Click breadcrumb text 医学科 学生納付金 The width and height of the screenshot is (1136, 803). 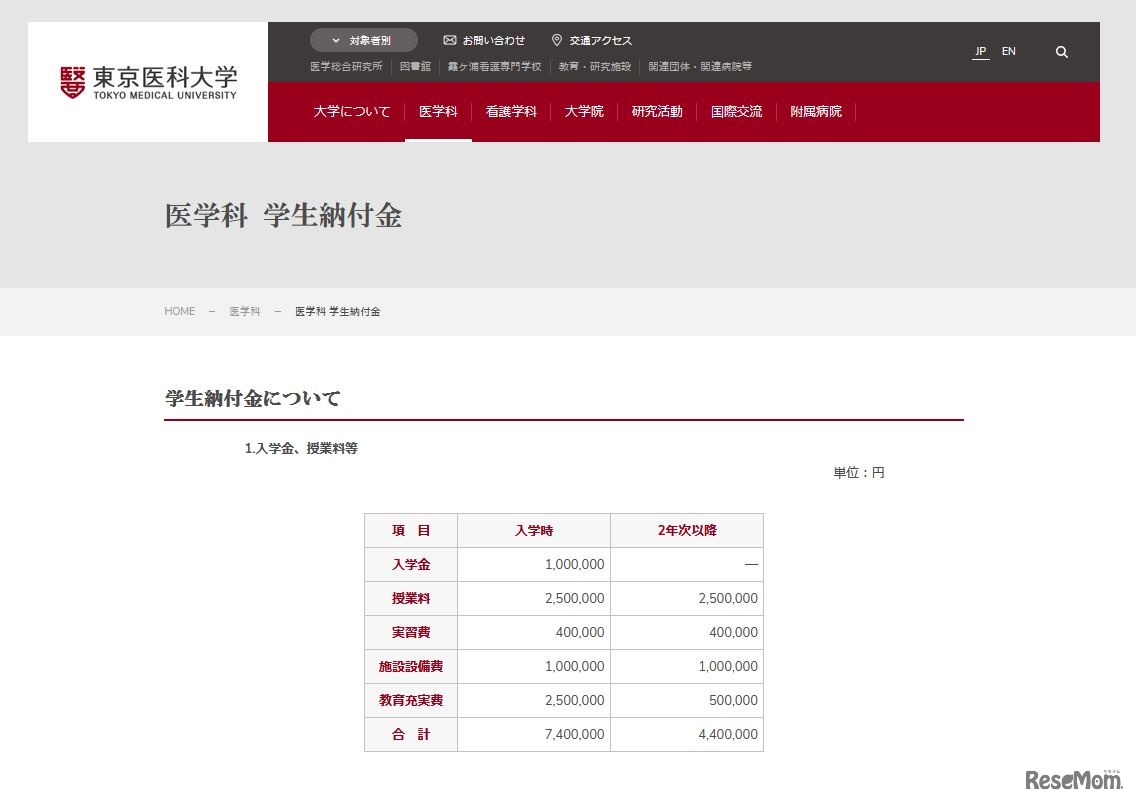pos(338,312)
